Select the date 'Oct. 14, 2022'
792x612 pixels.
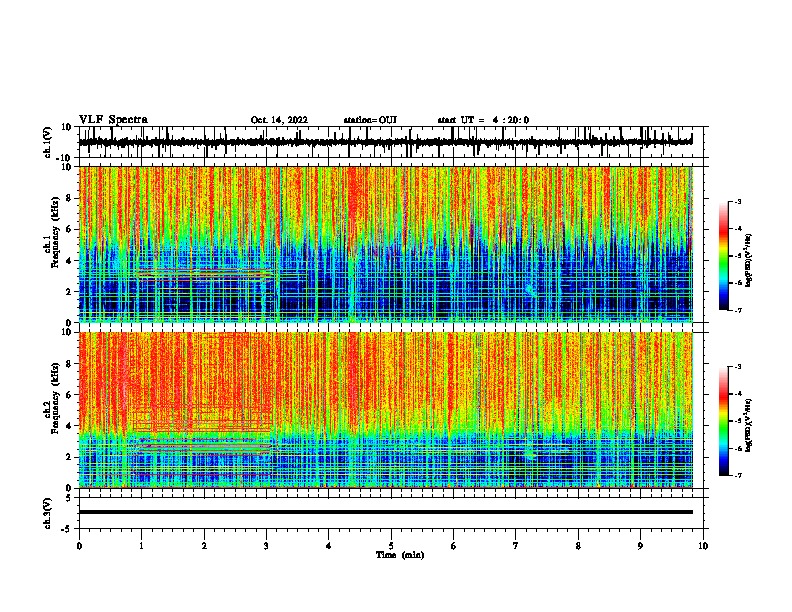point(279,120)
